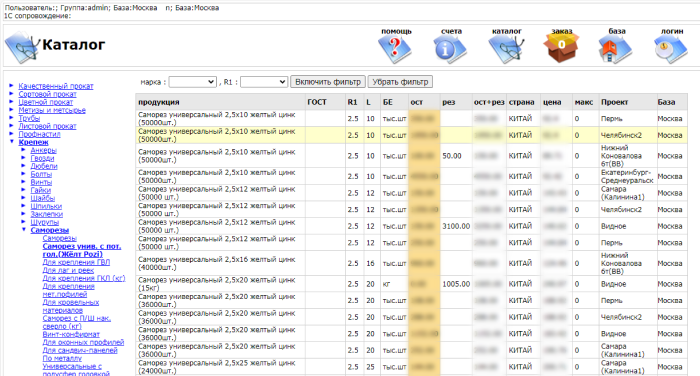Open Винт-конфирмат link in sidebar

71,334
